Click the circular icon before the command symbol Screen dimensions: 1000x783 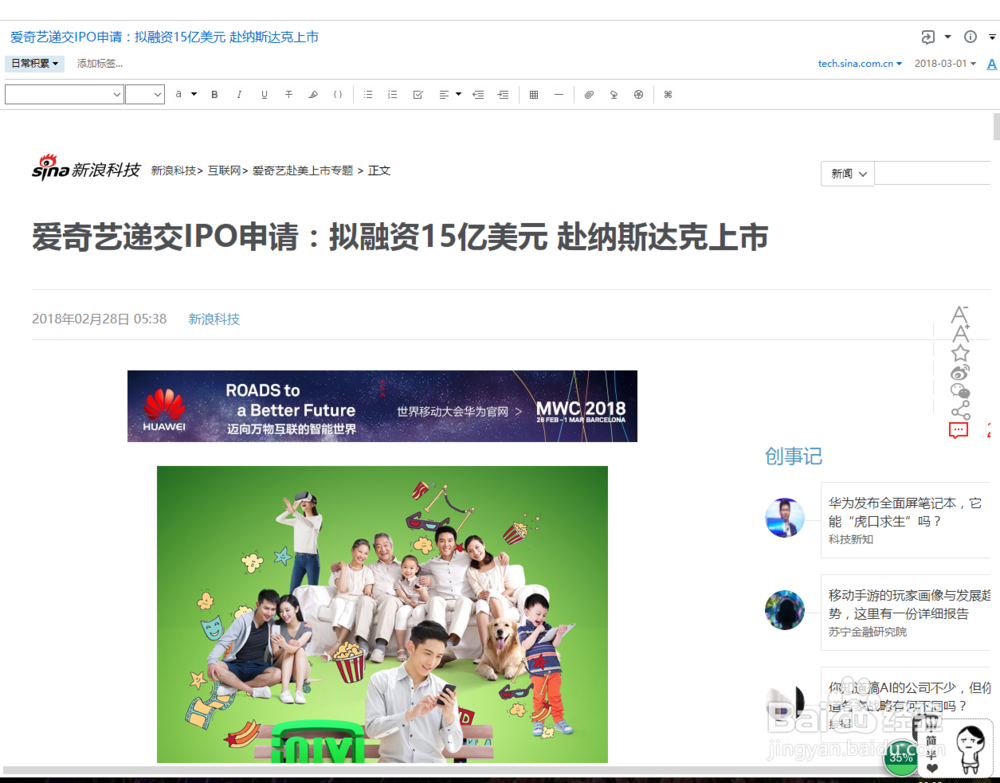(x=638, y=94)
